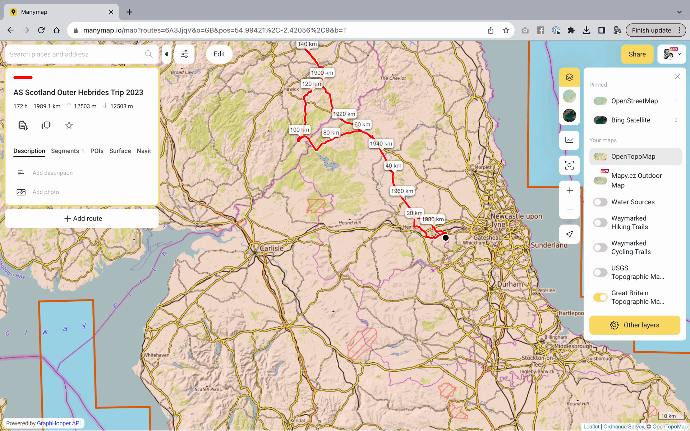The image size is (690, 431).
Task: Click the camera extension icon
Action: pos(525,30)
